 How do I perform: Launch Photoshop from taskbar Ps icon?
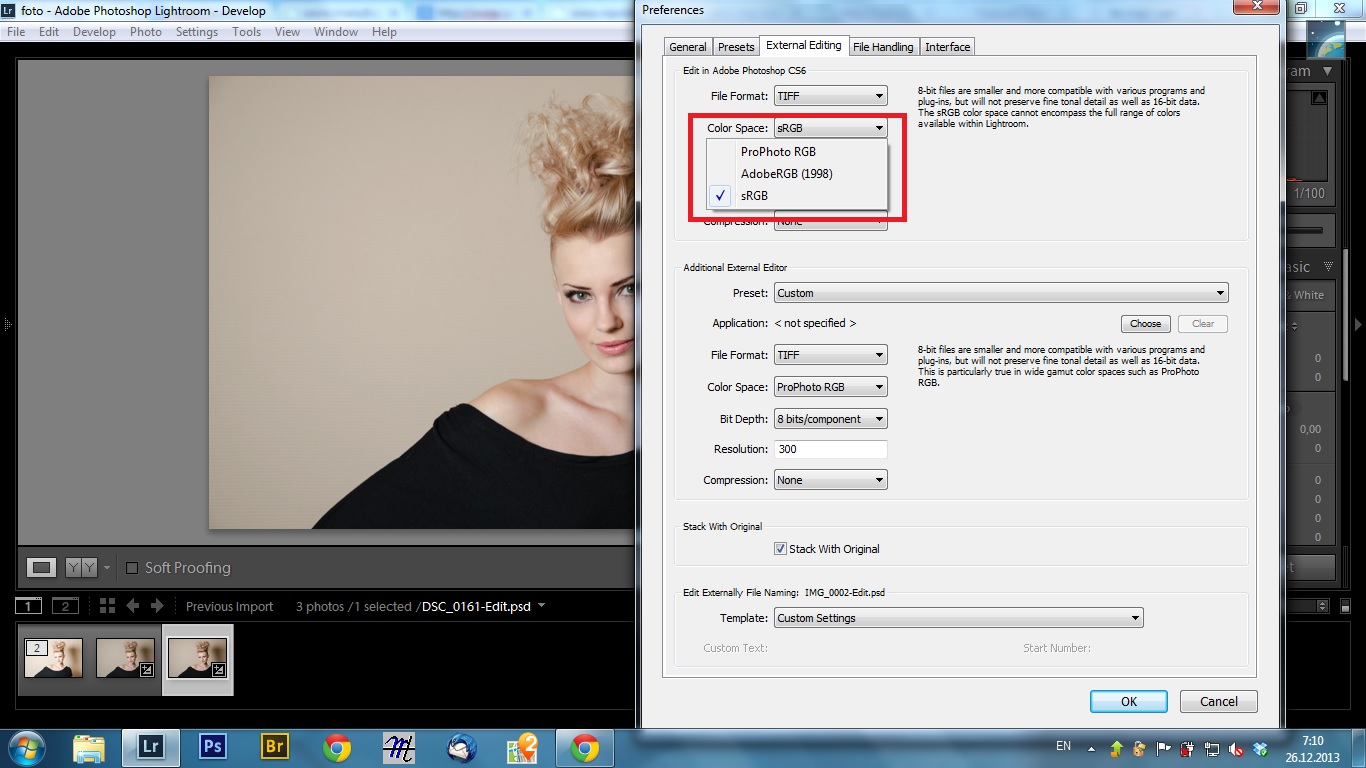point(212,748)
